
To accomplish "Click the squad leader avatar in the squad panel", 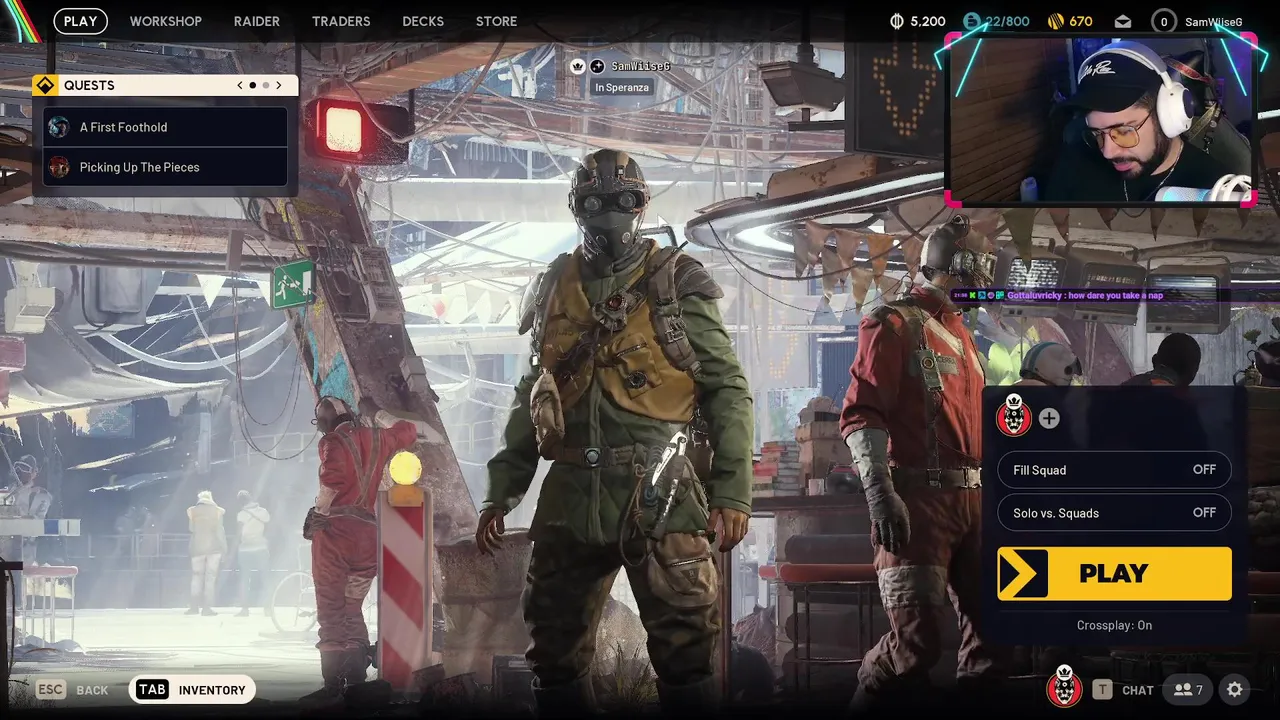I will pyautogui.click(x=1014, y=414).
